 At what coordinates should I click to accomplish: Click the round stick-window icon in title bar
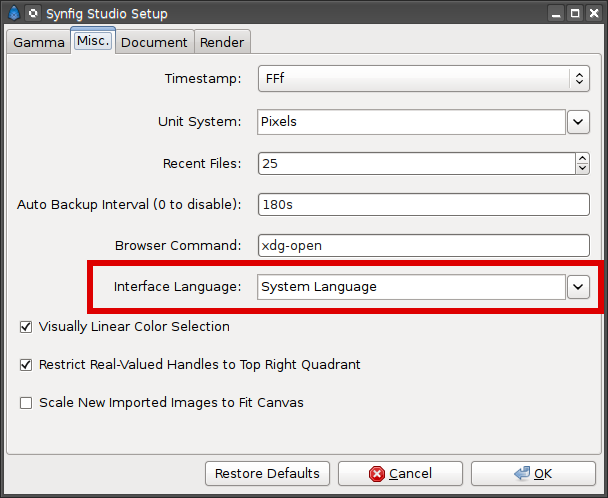(33, 14)
